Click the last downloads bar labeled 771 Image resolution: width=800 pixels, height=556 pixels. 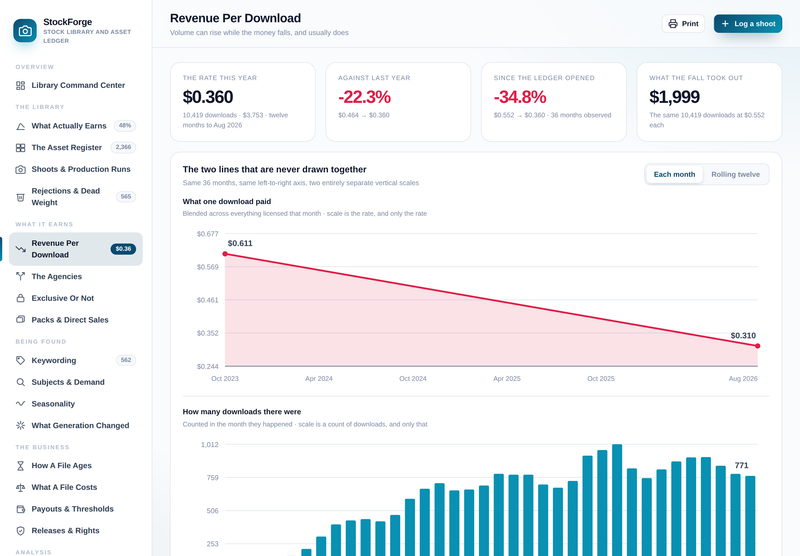tap(750, 516)
